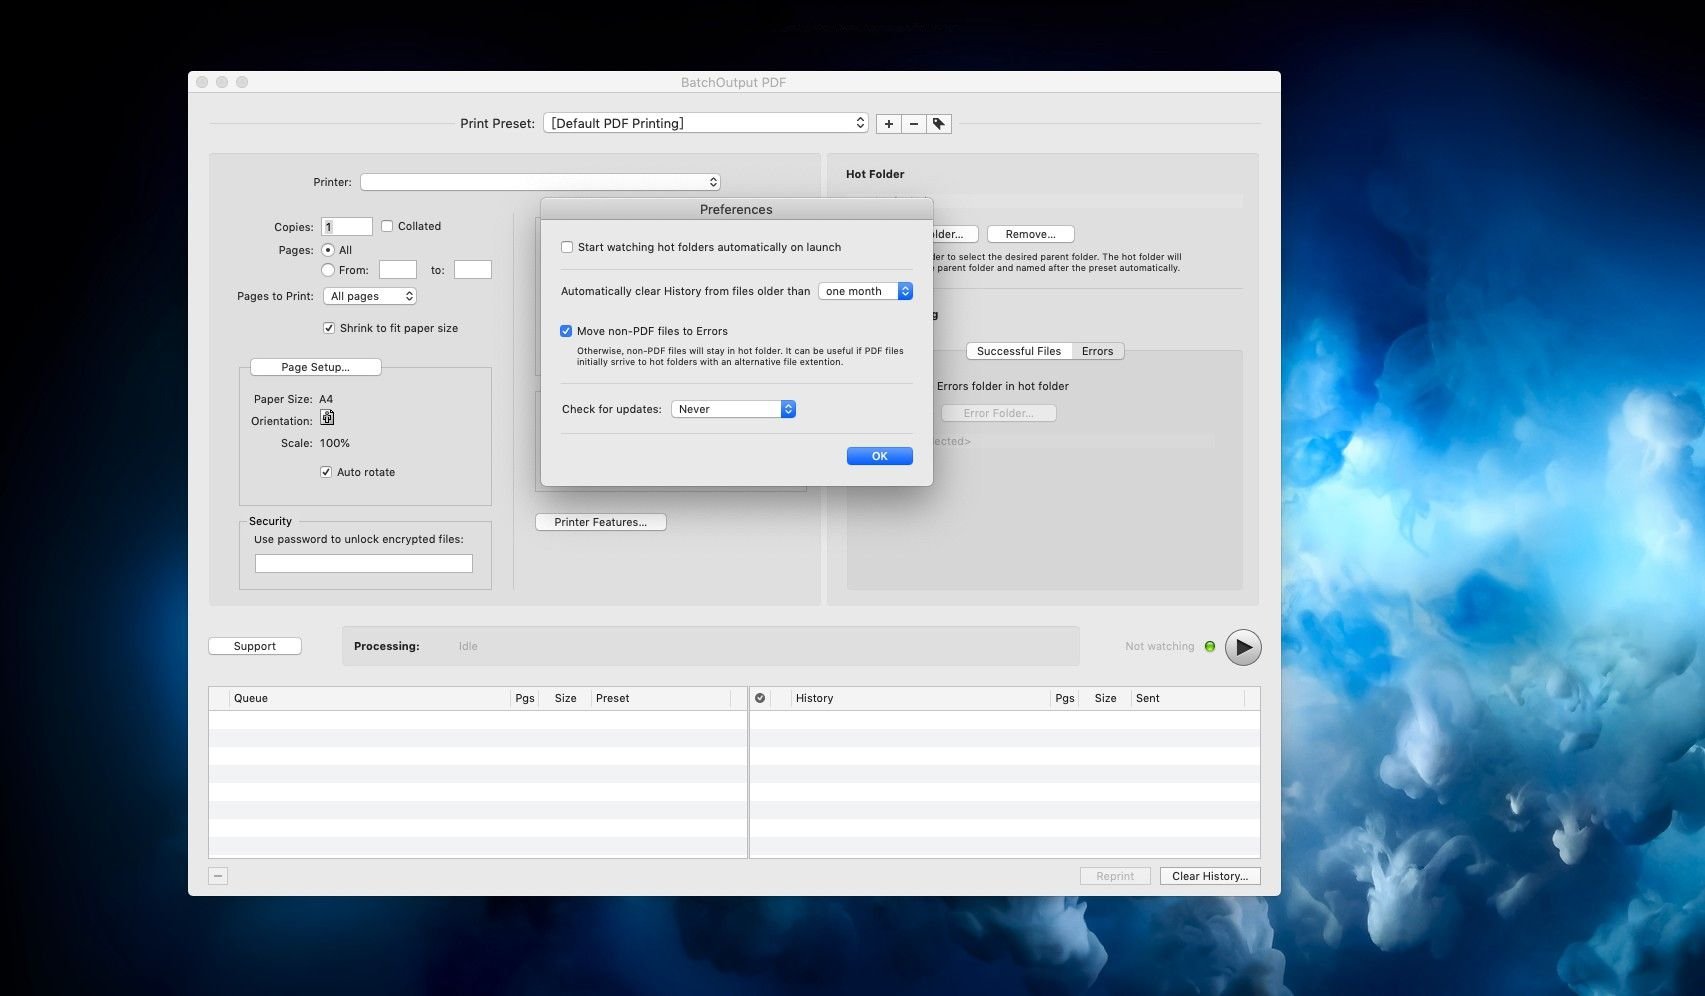
Task: Switch to the Successful Files tab
Action: click(1019, 351)
